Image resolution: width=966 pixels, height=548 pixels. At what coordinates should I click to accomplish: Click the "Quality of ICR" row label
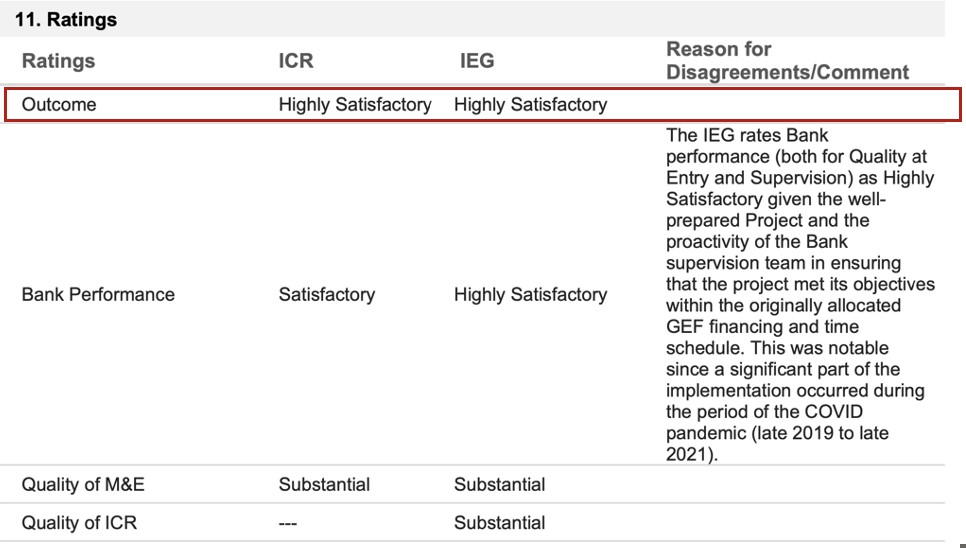click(x=79, y=523)
